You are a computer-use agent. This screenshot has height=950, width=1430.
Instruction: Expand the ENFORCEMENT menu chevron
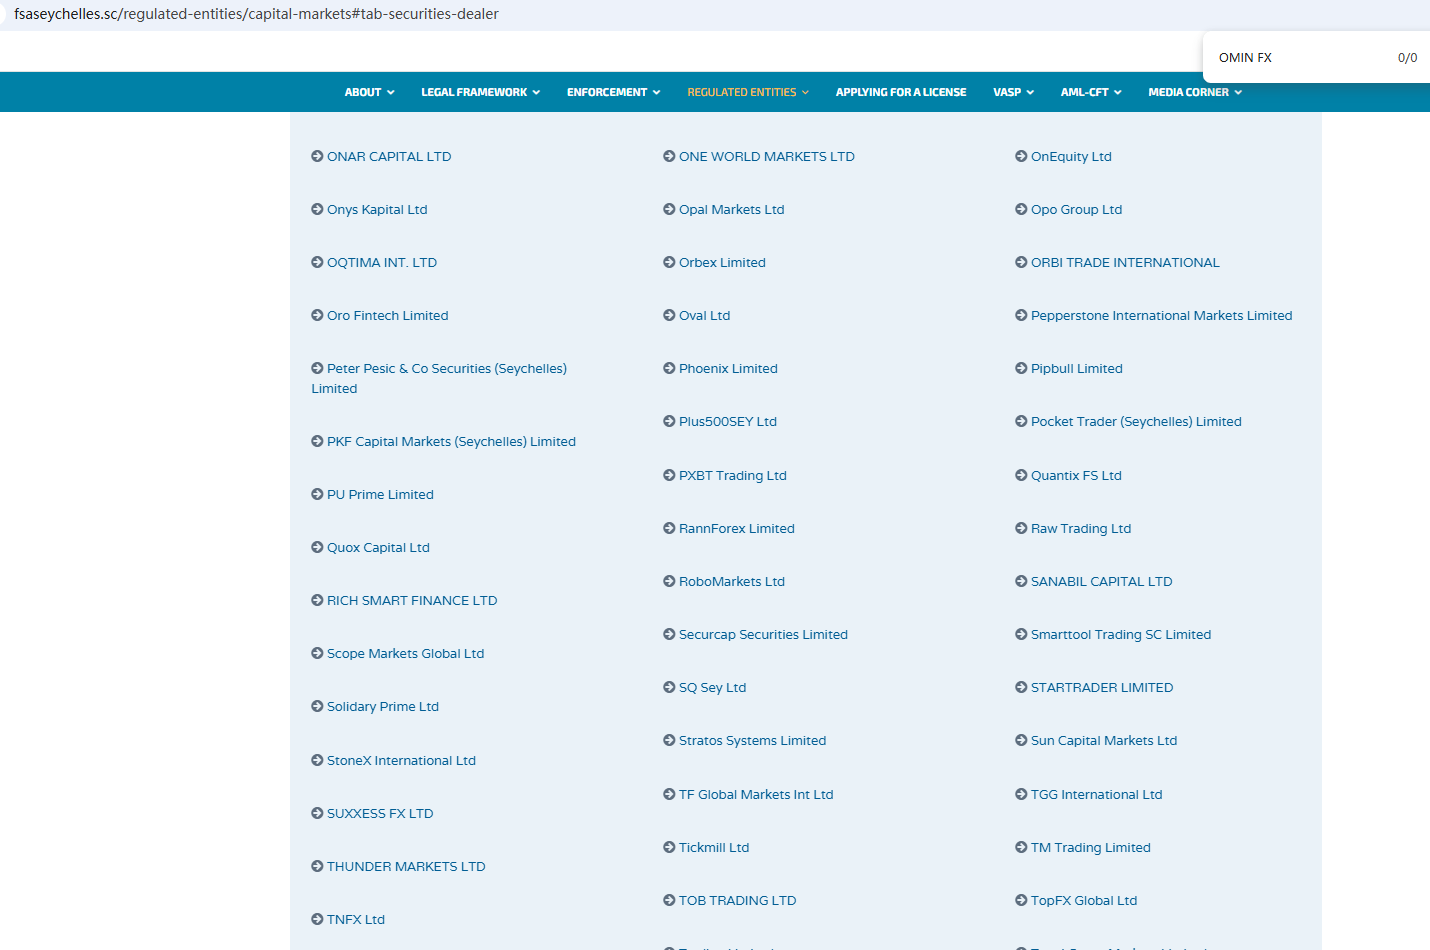click(x=656, y=92)
